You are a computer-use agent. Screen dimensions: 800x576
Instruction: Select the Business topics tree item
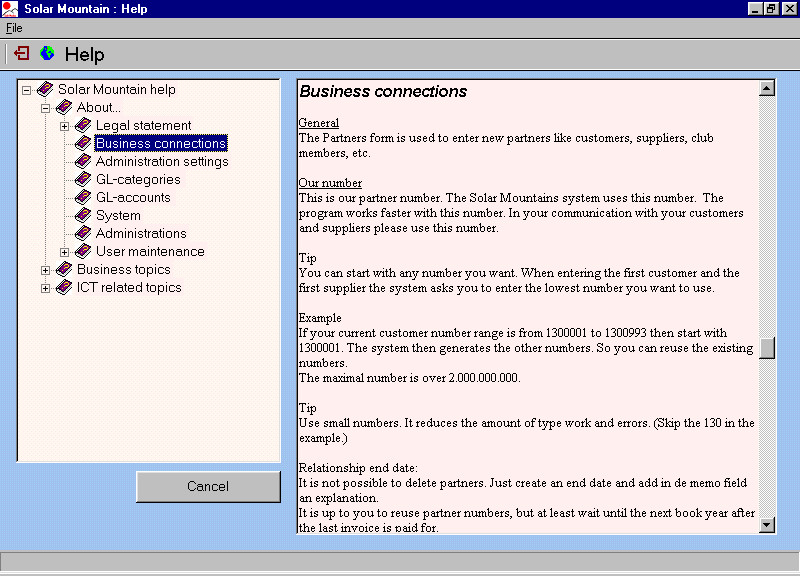click(x=123, y=269)
